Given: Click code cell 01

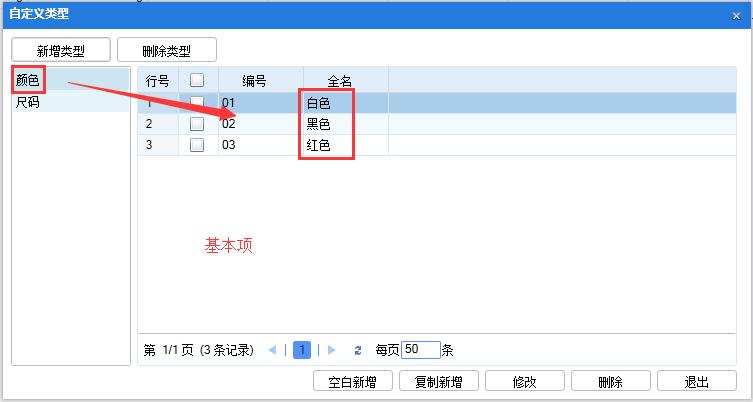Looking at the screenshot, I should (x=261, y=103).
